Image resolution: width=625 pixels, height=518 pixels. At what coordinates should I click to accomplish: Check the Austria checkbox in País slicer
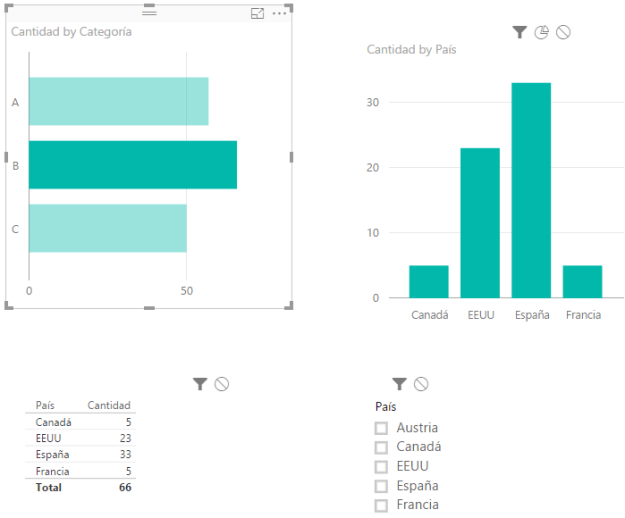point(381,428)
